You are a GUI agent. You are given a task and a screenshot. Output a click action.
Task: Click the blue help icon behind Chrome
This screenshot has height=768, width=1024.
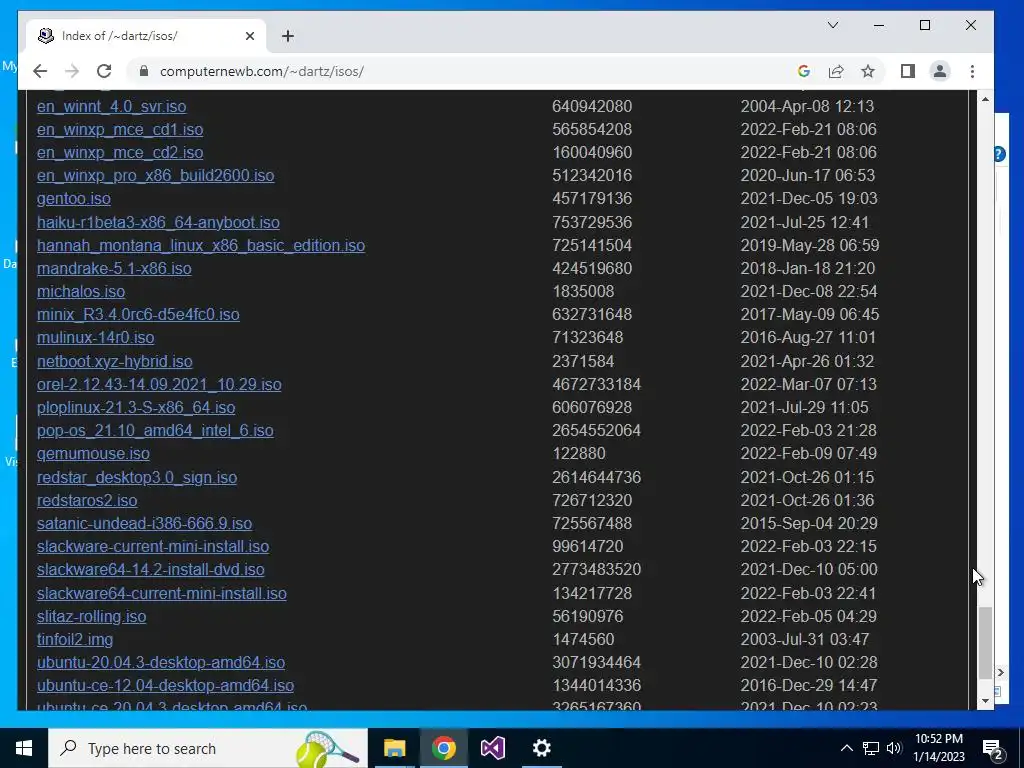click(1000, 154)
